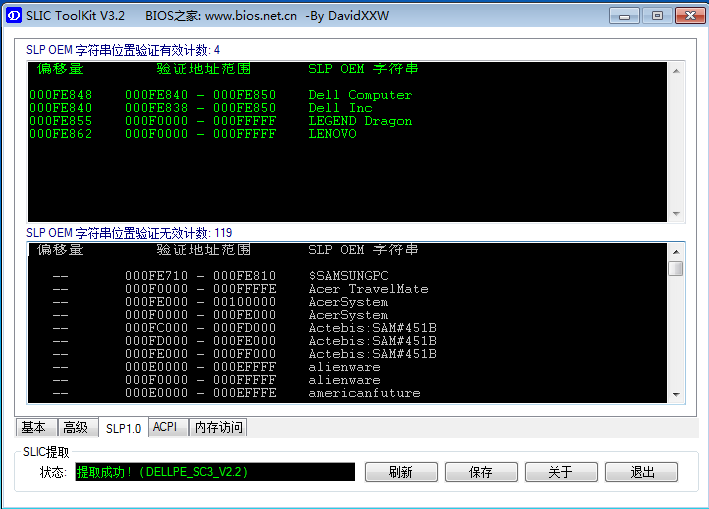
Task: Switch to the 高级 tab
Action: click(76, 427)
